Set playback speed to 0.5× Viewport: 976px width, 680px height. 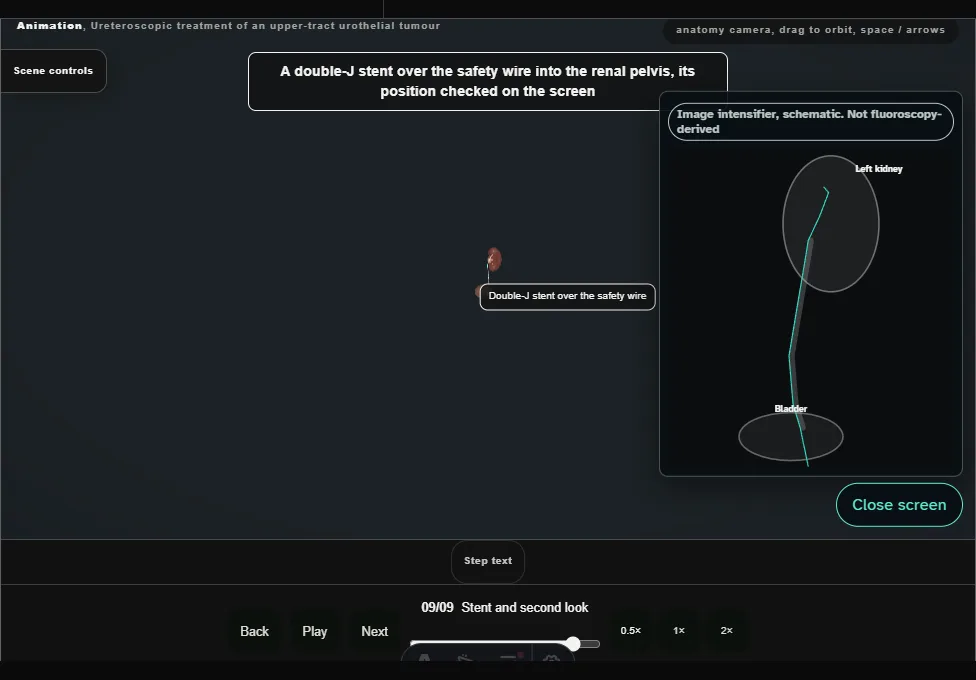[x=631, y=631]
